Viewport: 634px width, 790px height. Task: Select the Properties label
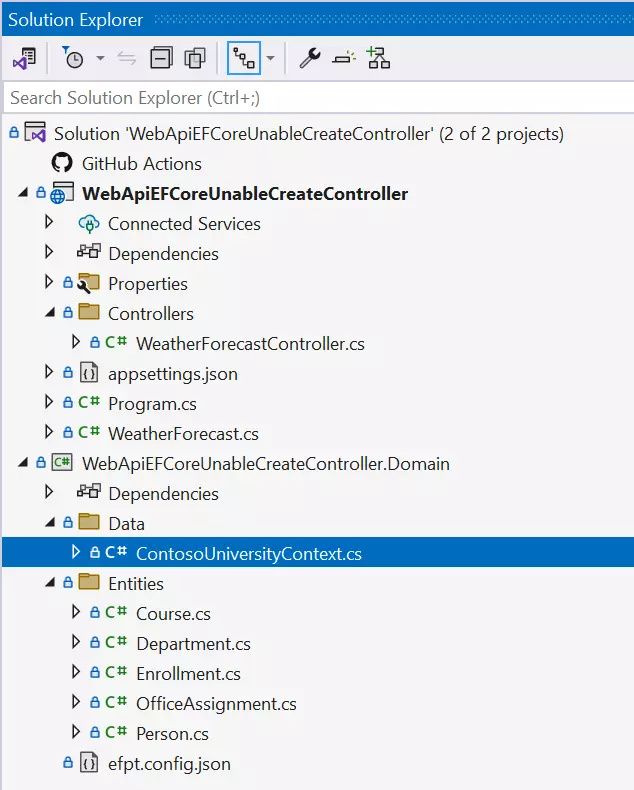[148, 284]
